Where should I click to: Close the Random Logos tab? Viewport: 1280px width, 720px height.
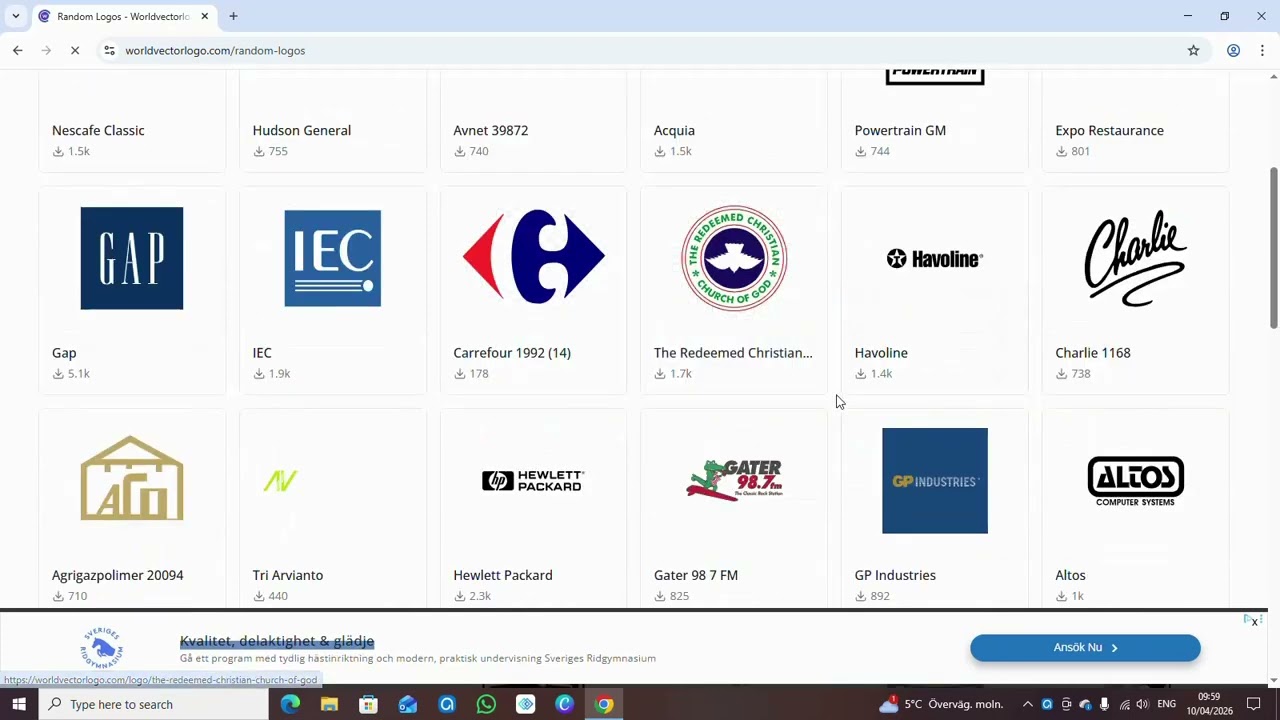205,16
